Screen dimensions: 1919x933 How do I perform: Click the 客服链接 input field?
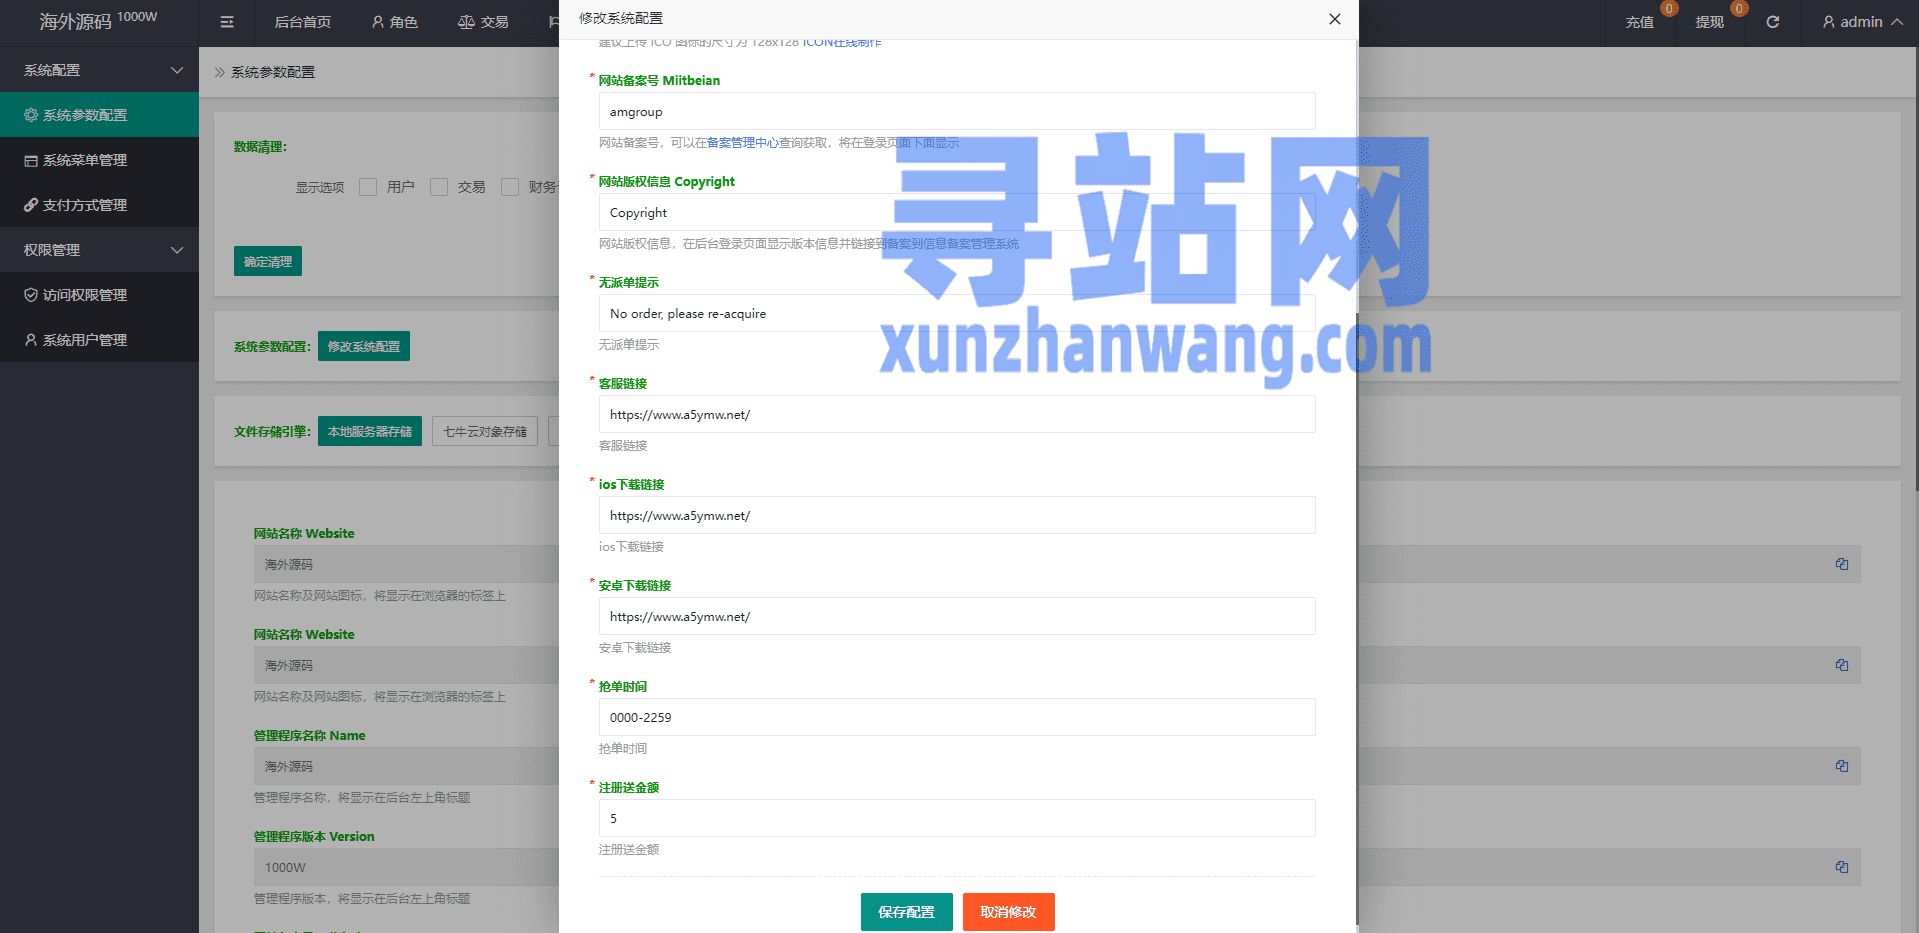957,414
